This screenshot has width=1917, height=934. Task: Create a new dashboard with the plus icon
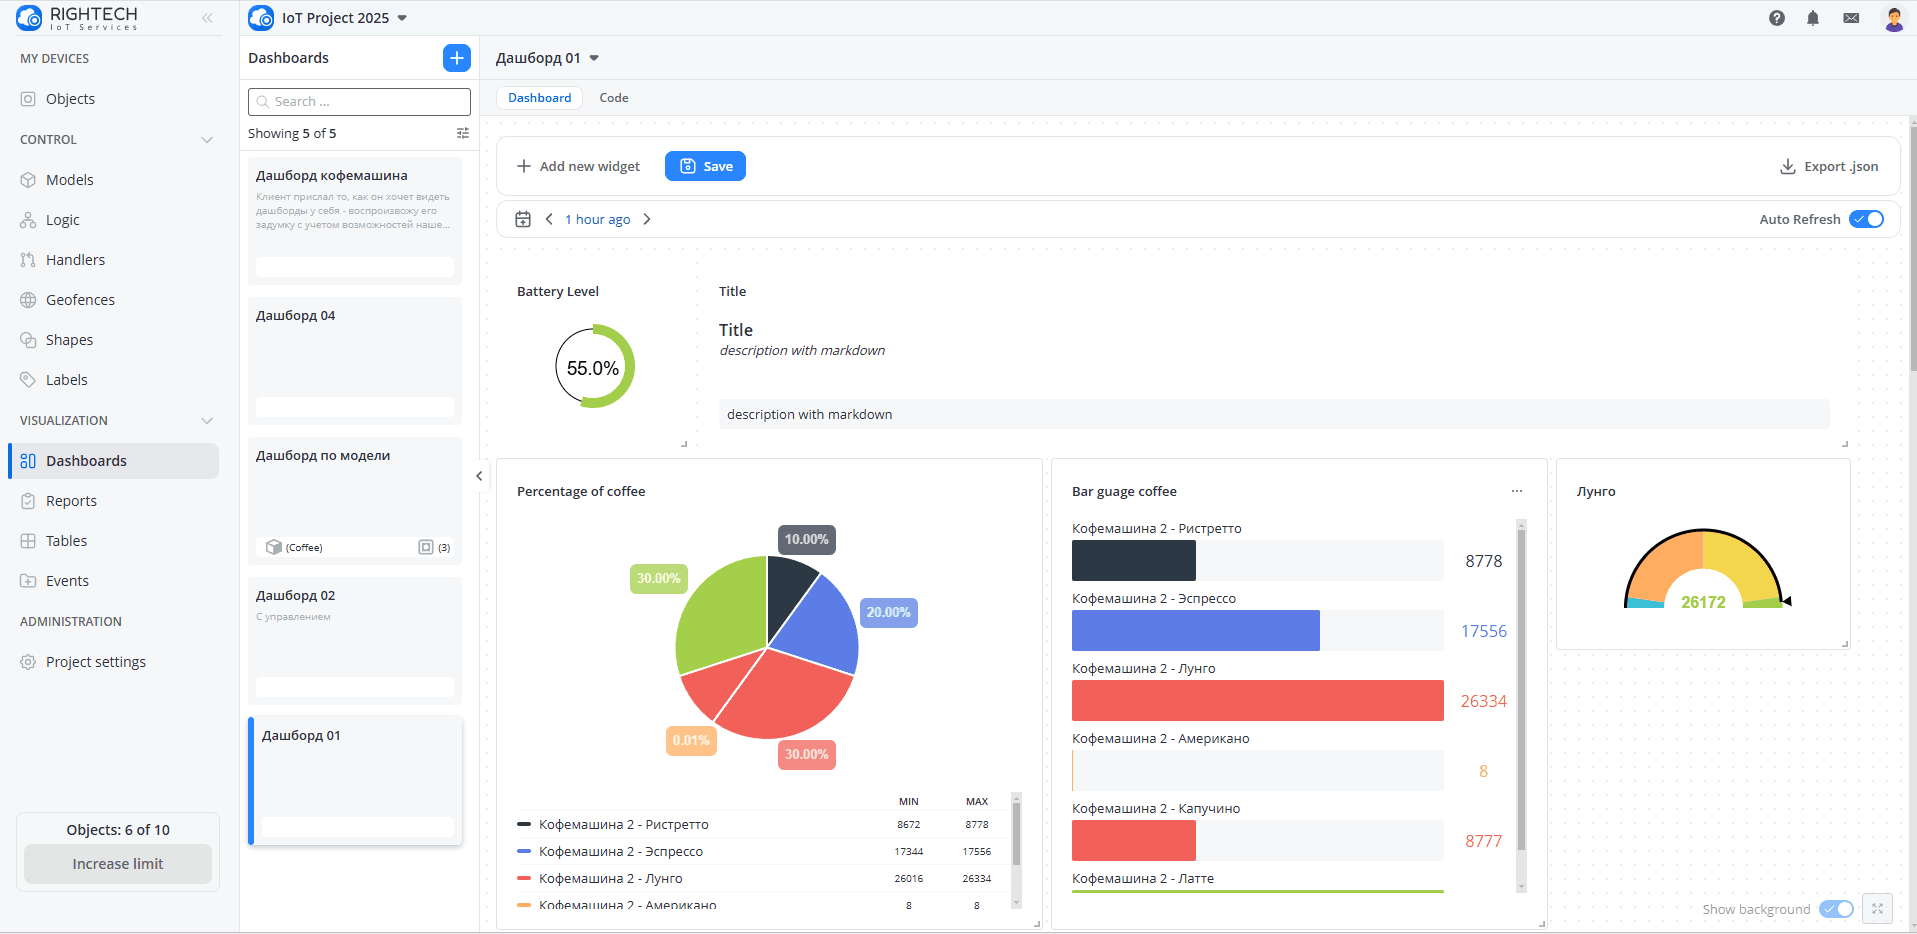(456, 58)
